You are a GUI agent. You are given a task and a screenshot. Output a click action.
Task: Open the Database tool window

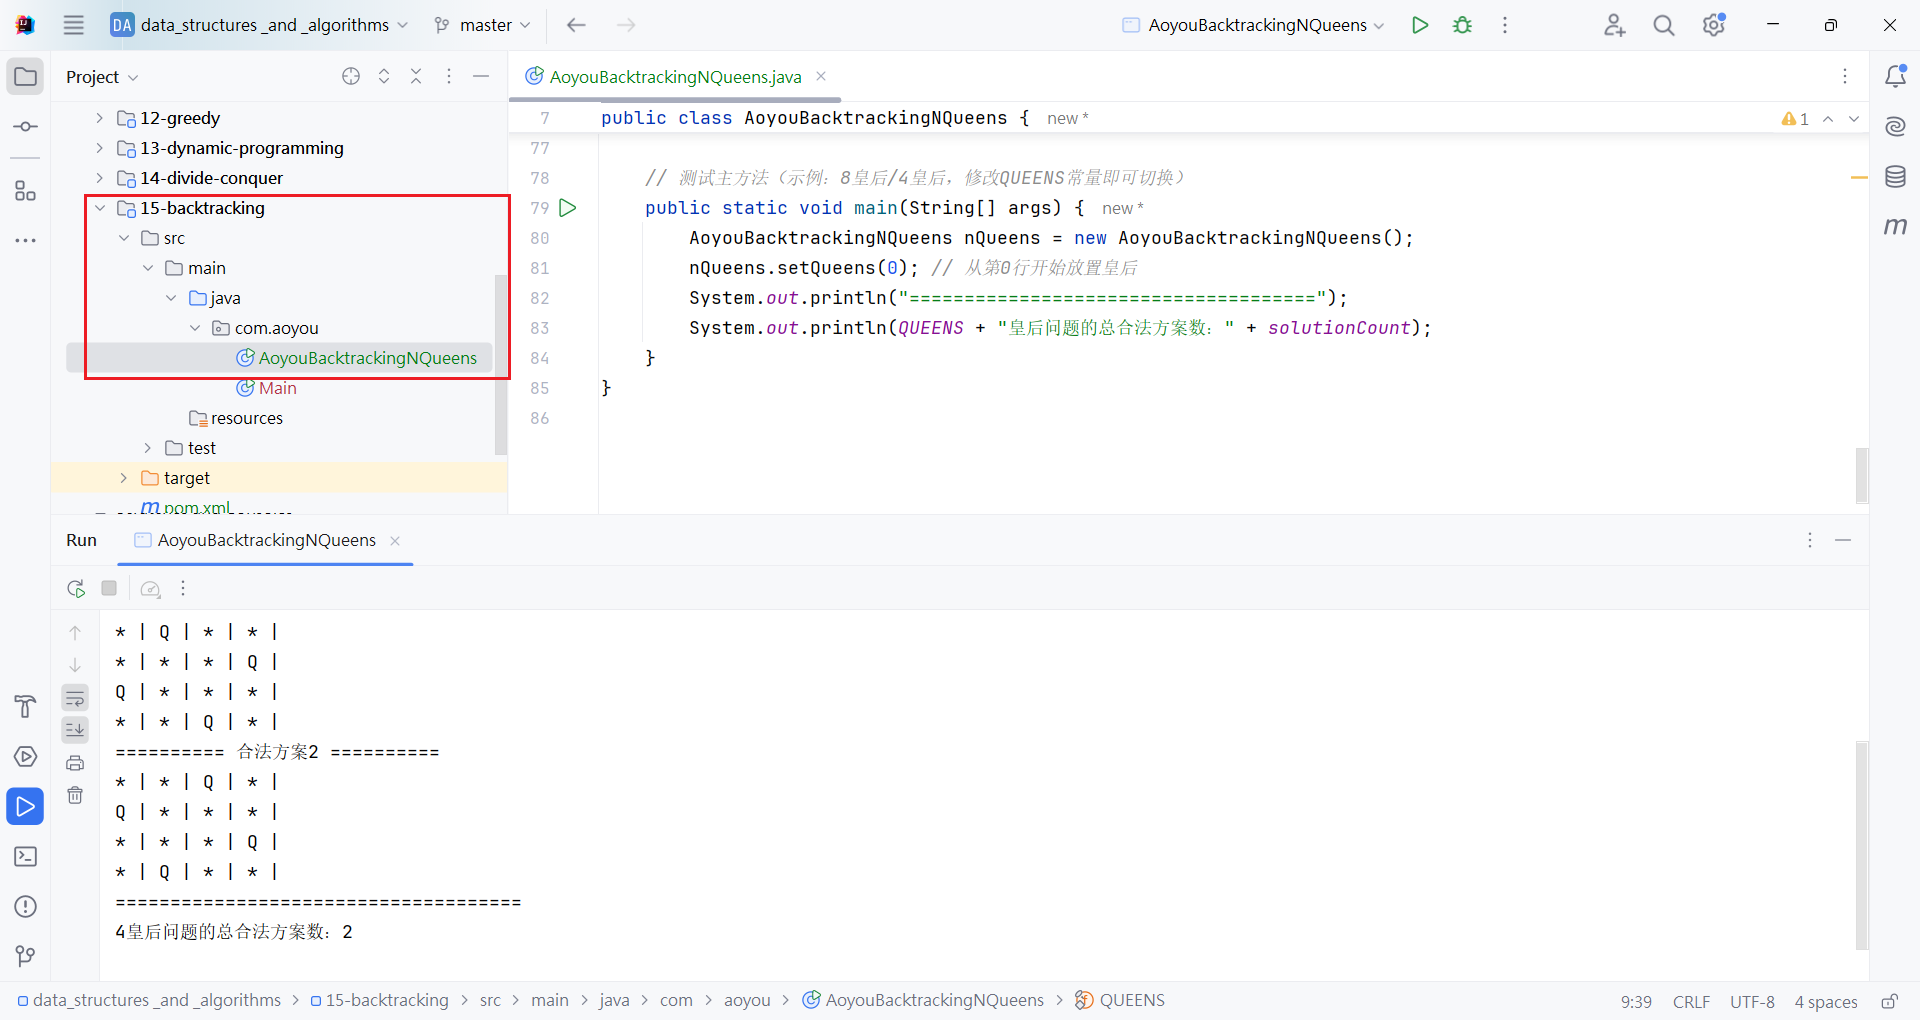click(1895, 177)
